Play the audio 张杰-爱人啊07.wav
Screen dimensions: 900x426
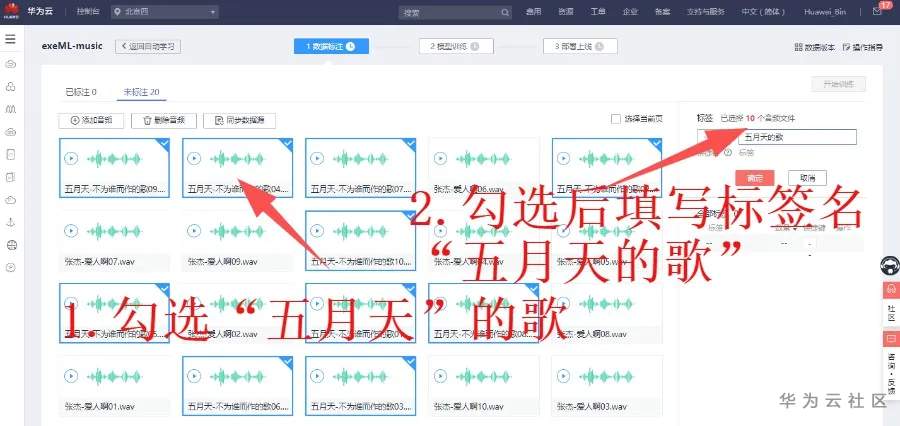point(71,231)
